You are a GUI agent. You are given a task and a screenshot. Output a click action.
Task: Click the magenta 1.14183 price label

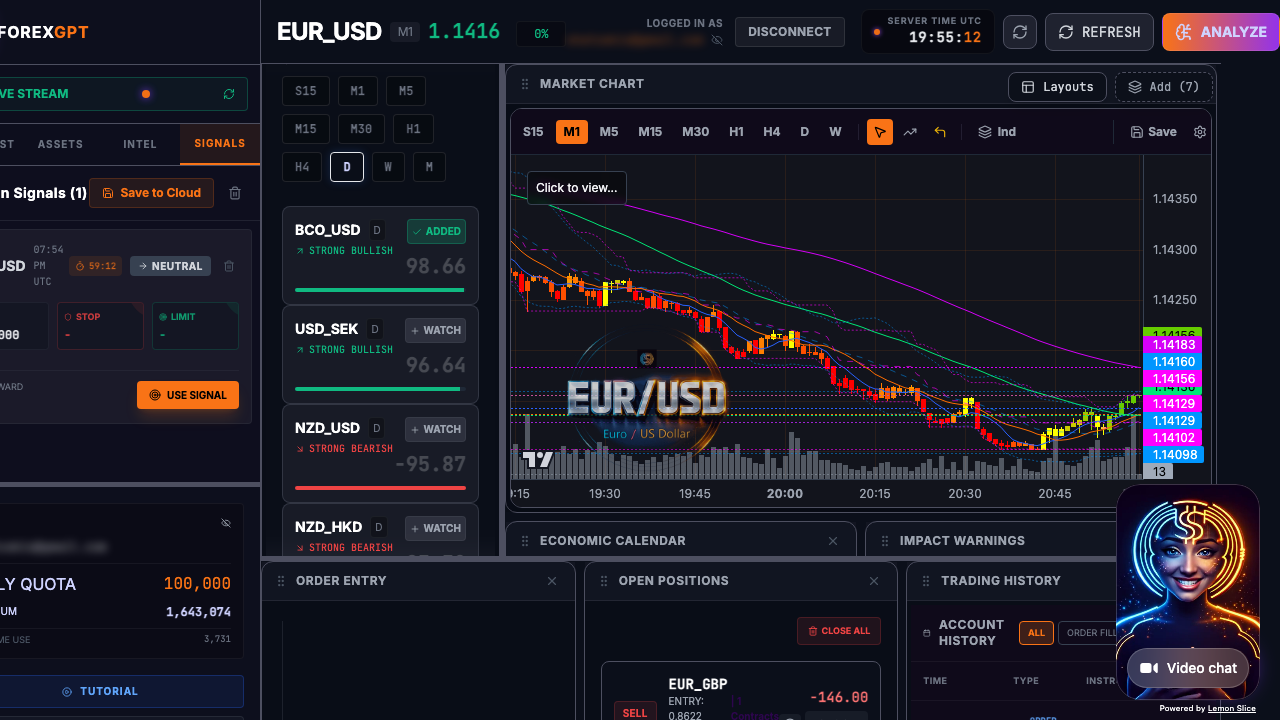[1172, 345]
